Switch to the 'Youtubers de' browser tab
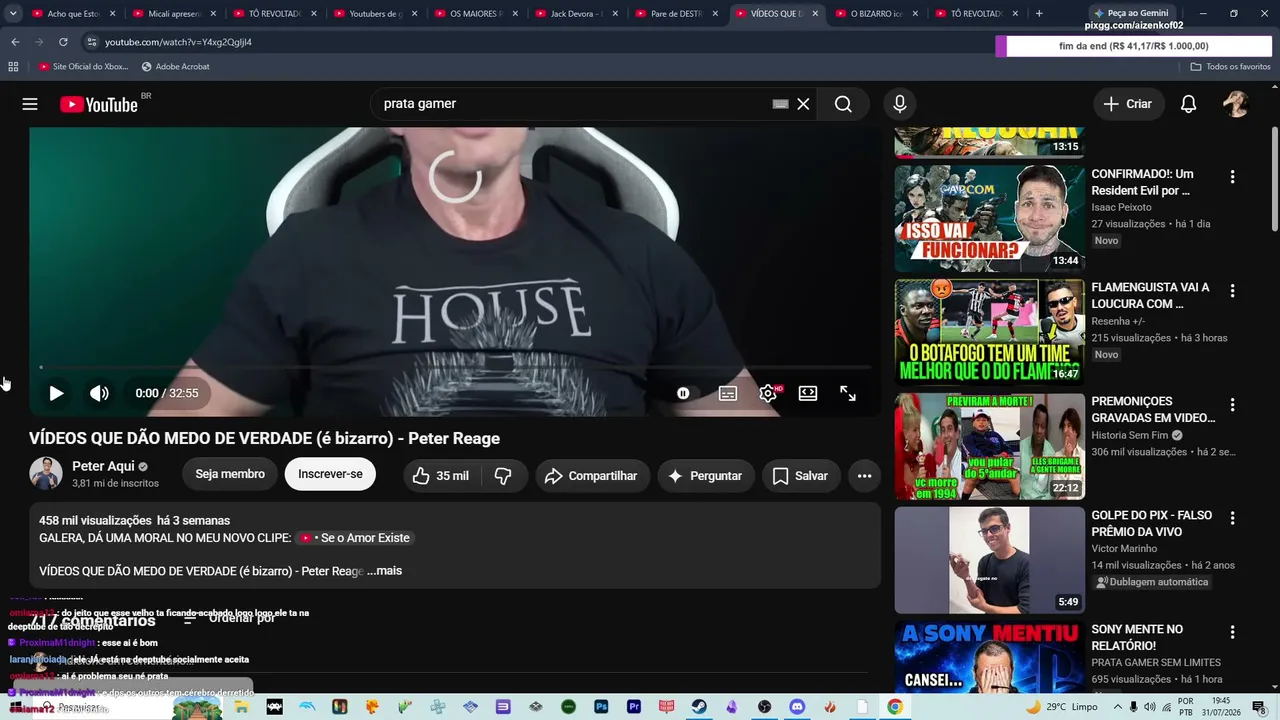The image size is (1280, 720). pos(375,14)
